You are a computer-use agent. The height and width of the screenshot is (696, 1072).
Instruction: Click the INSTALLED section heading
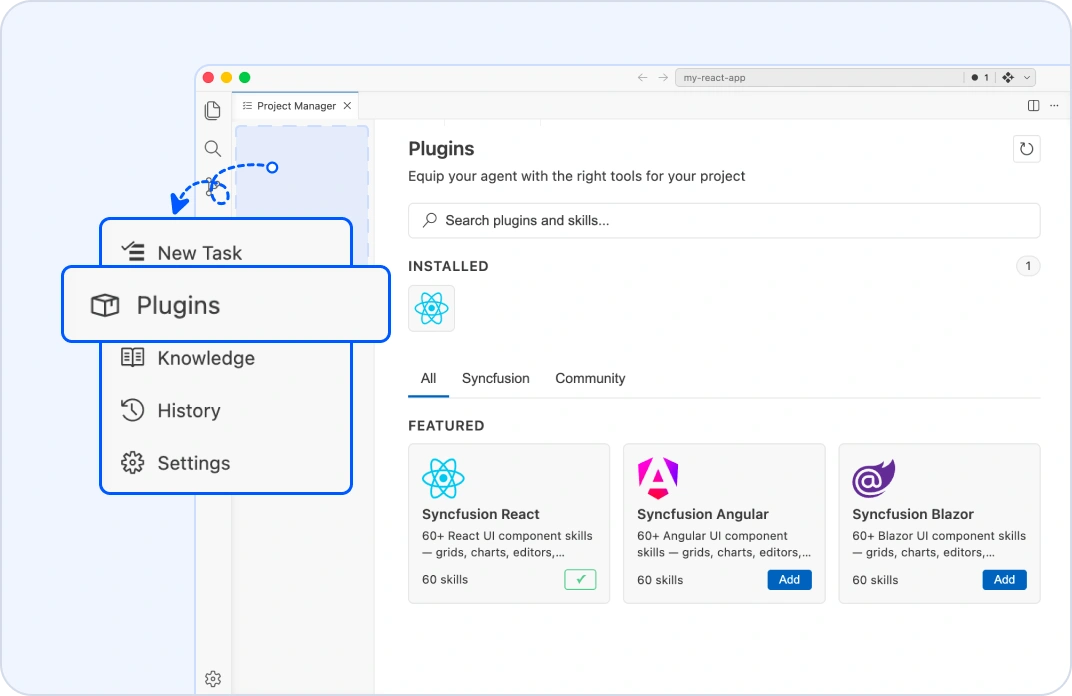[x=448, y=266]
